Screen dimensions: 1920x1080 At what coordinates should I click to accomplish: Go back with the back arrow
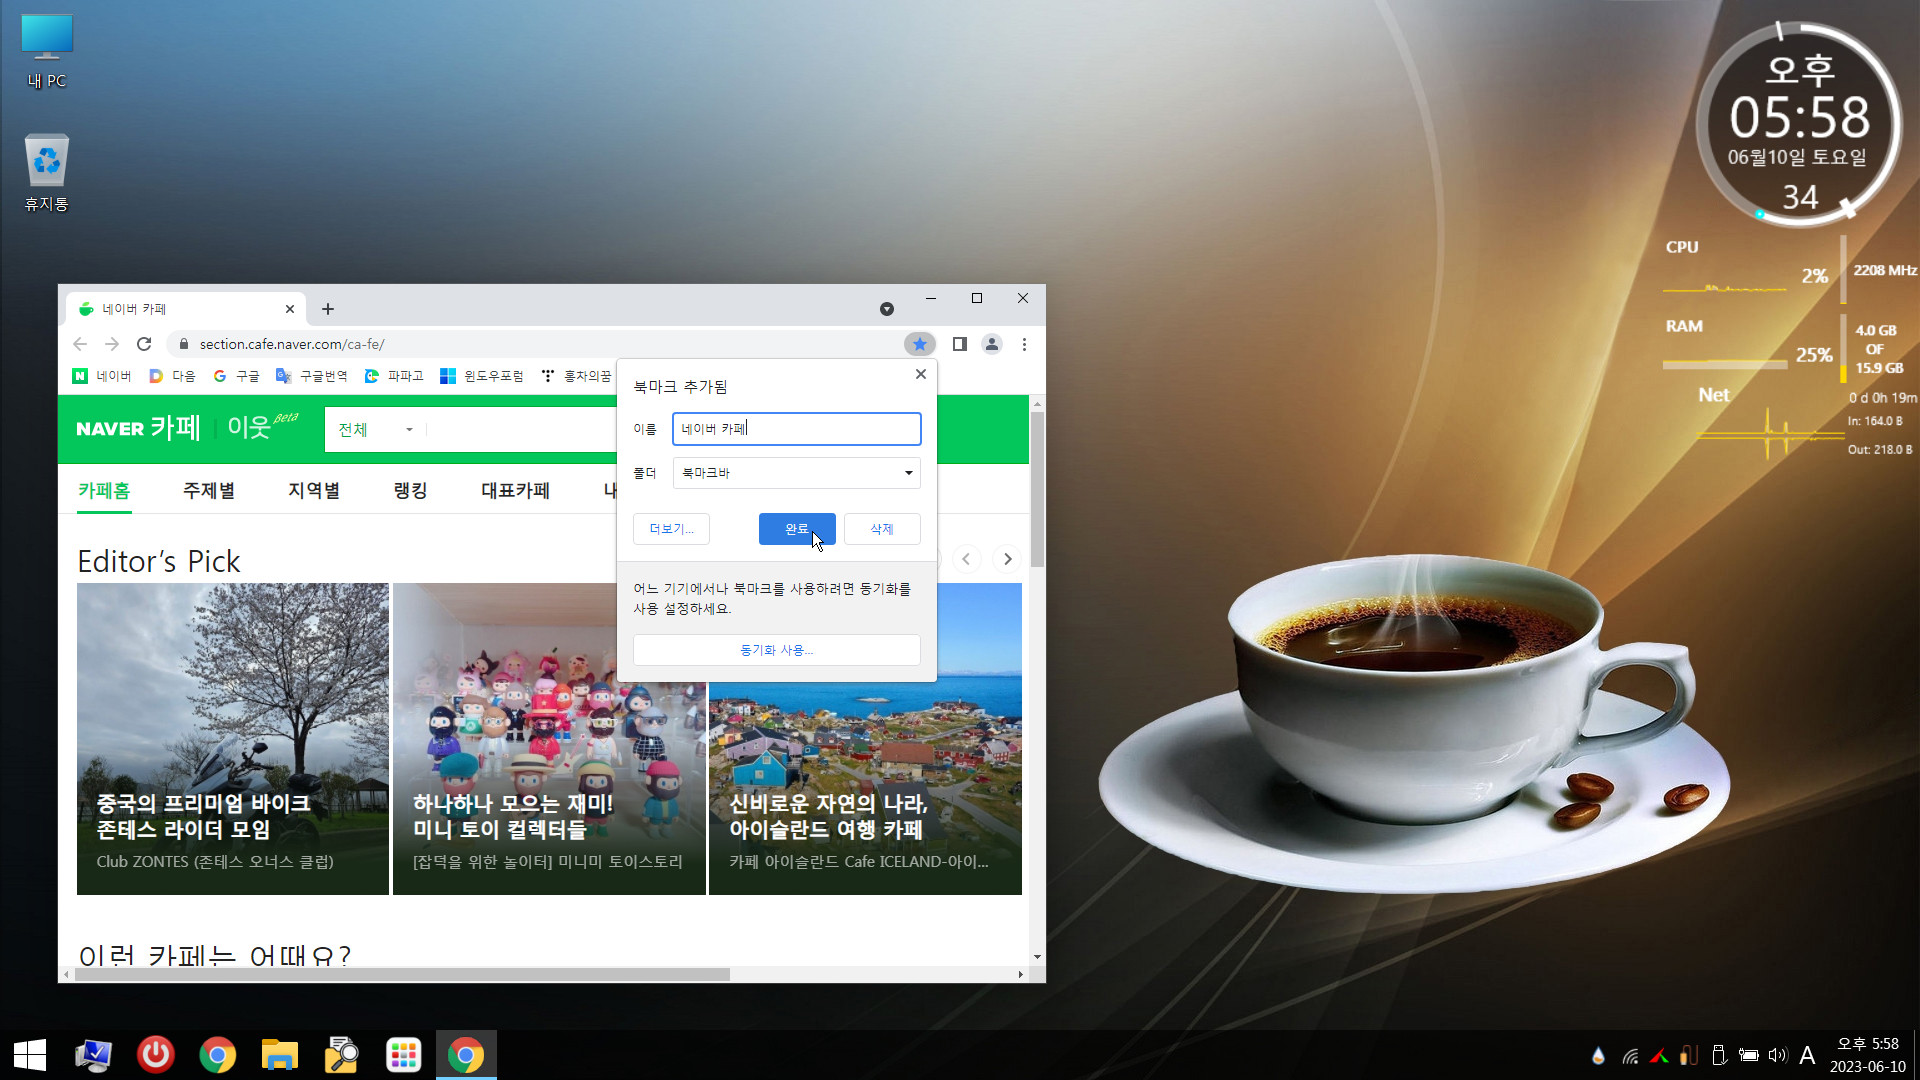click(x=80, y=344)
